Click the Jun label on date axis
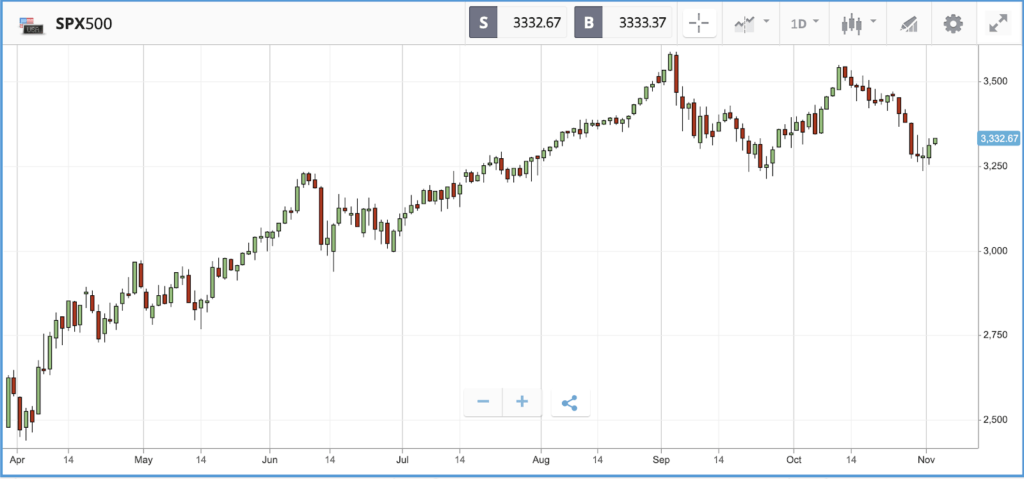This screenshot has height=479, width=1024. click(270, 460)
